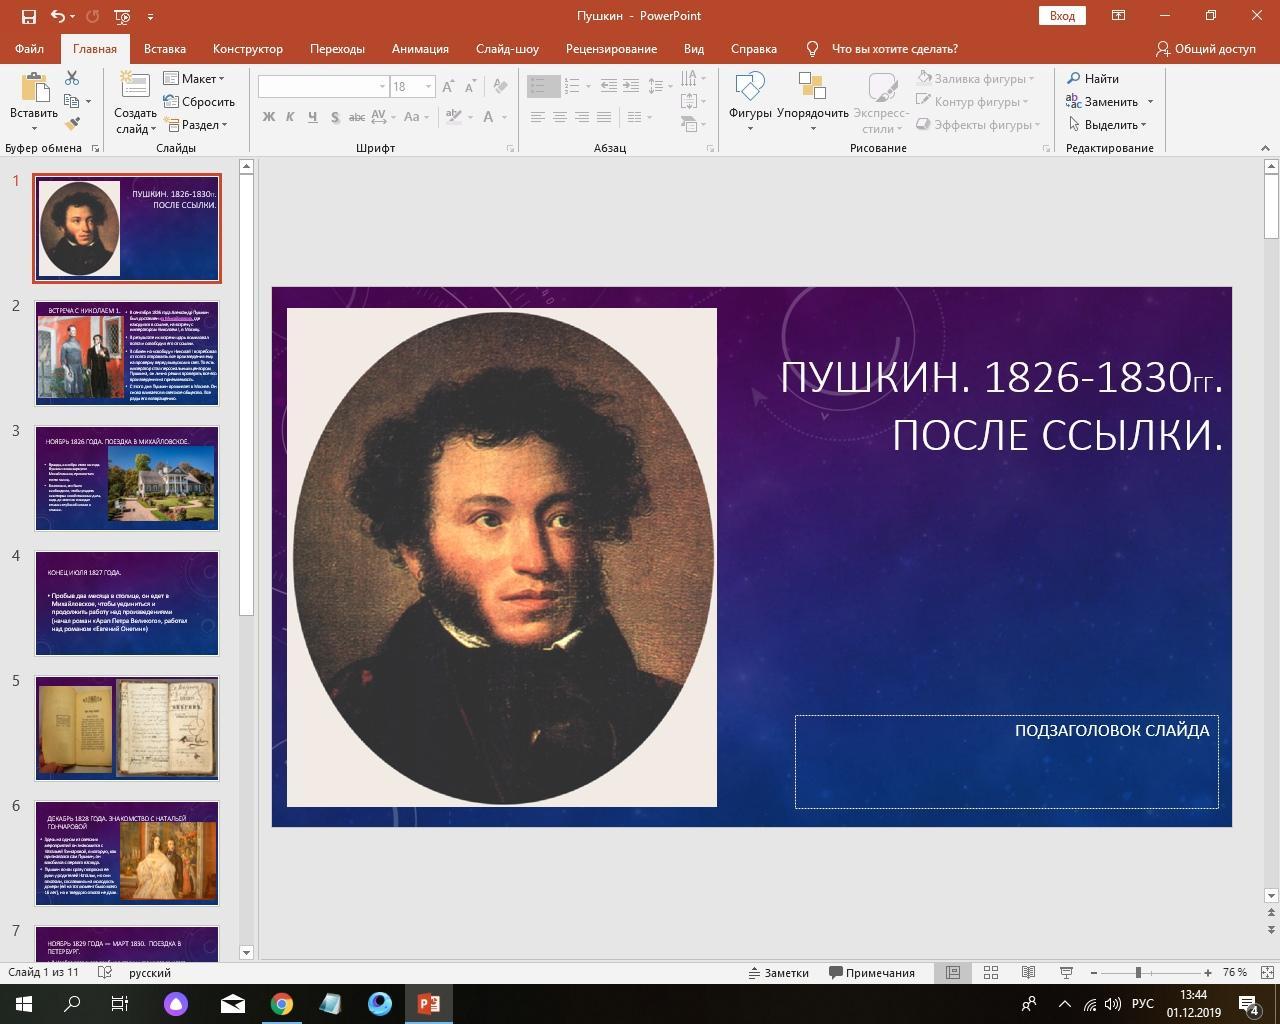Switch to reading view in status bar
This screenshot has height=1024, width=1280.
pos(1028,972)
